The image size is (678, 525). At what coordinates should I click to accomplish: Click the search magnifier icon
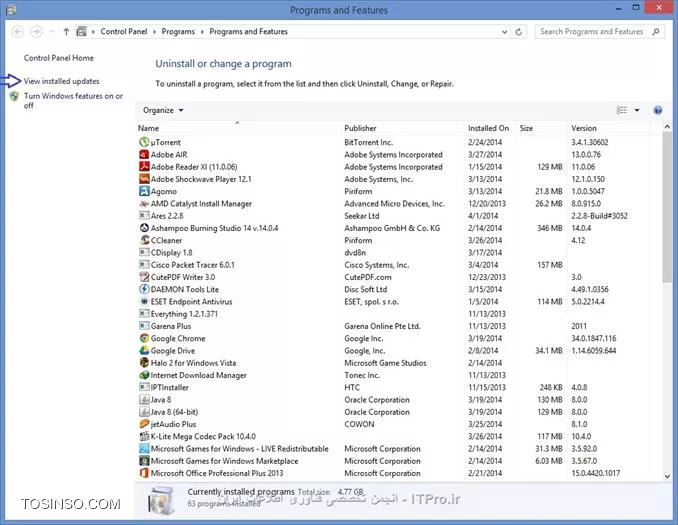656,32
